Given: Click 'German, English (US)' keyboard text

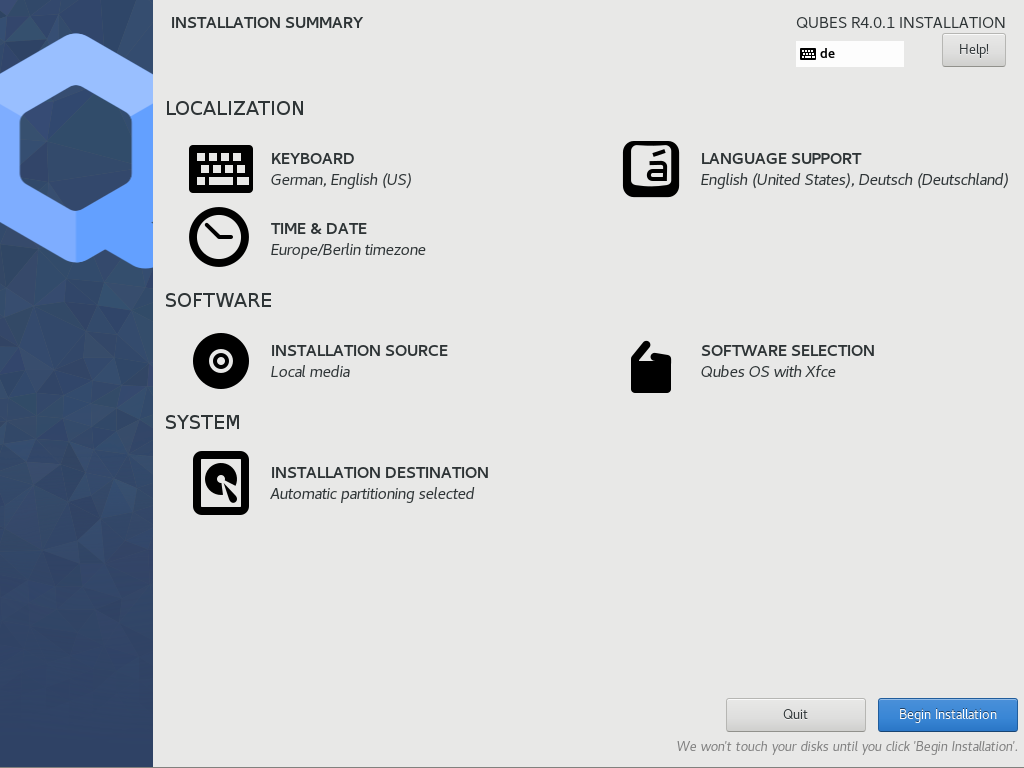Looking at the screenshot, I should (341, 180).
